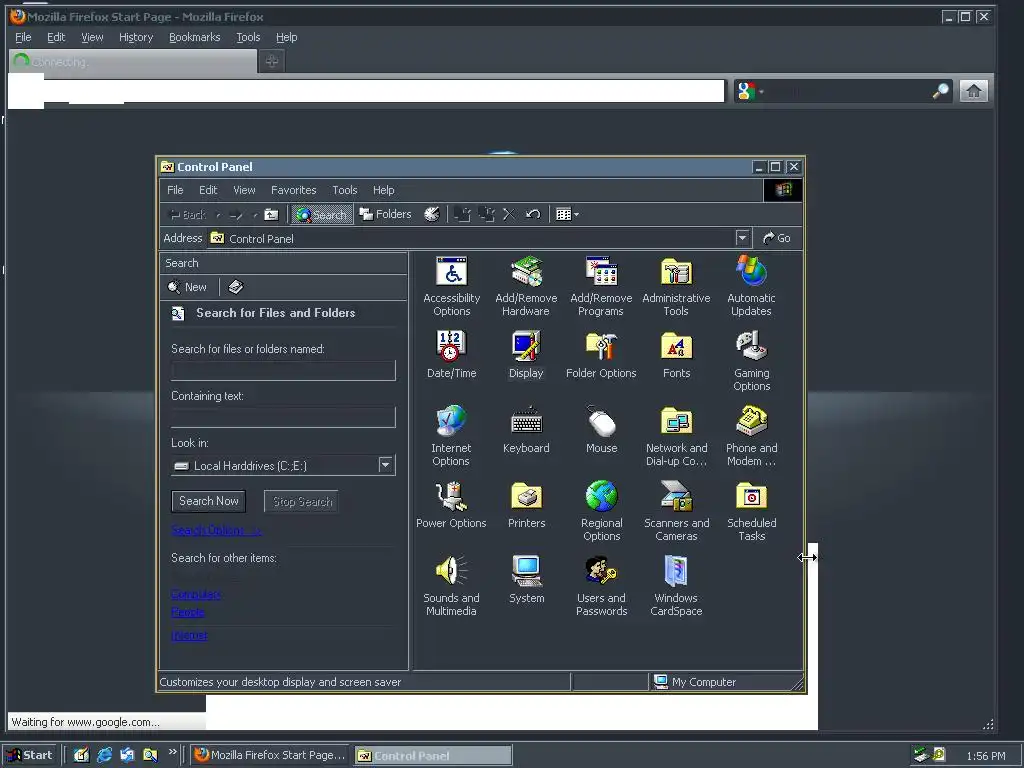Open a new Firefox tab
This screenshot has width=1024, height=768.
272,61
